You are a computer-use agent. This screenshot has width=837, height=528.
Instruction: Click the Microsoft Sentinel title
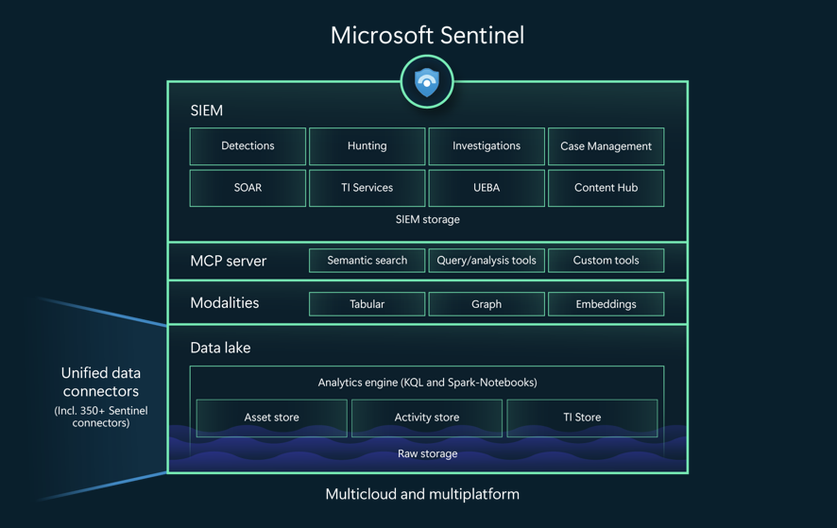point(427,36)
